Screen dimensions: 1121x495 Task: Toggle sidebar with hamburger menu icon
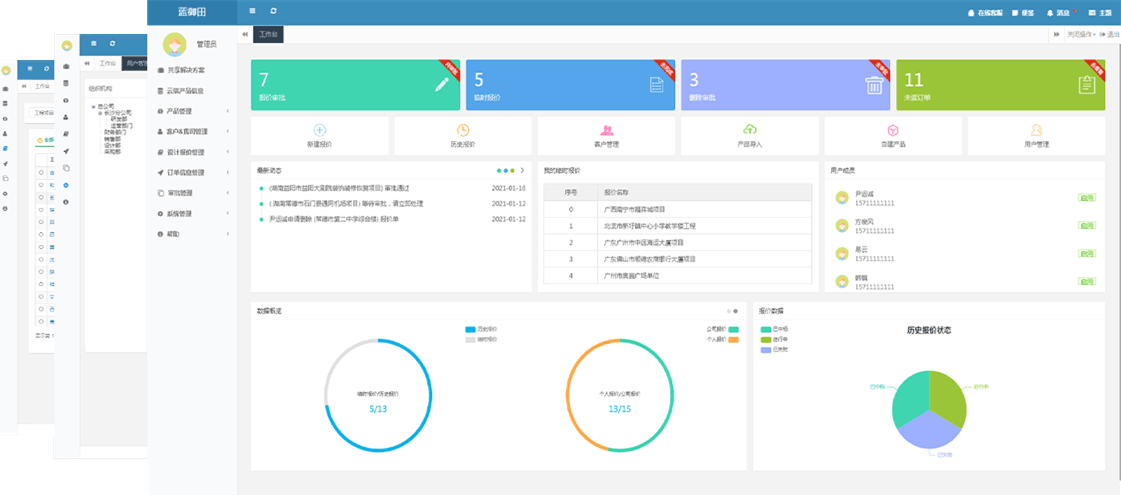pyautogui.click(x=252, y=11)
